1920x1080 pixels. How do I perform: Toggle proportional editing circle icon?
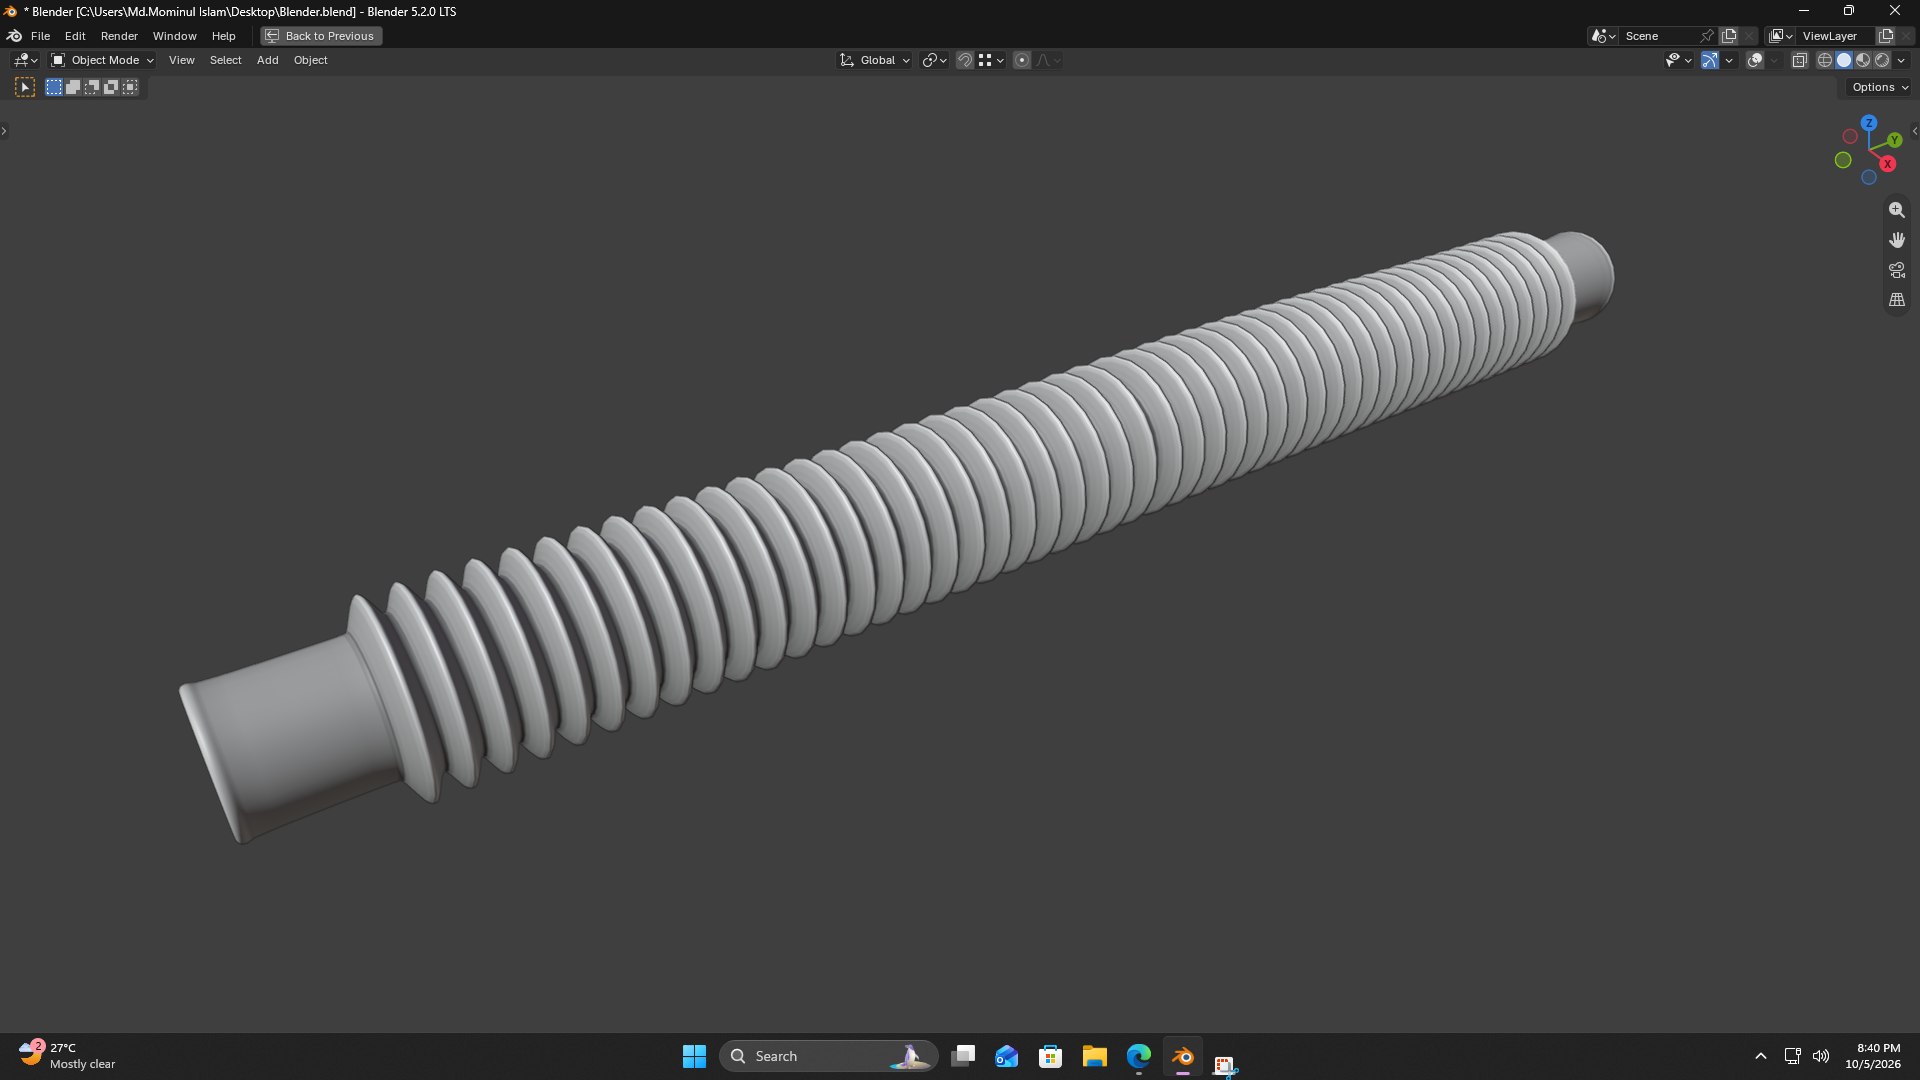[1022, 61]
